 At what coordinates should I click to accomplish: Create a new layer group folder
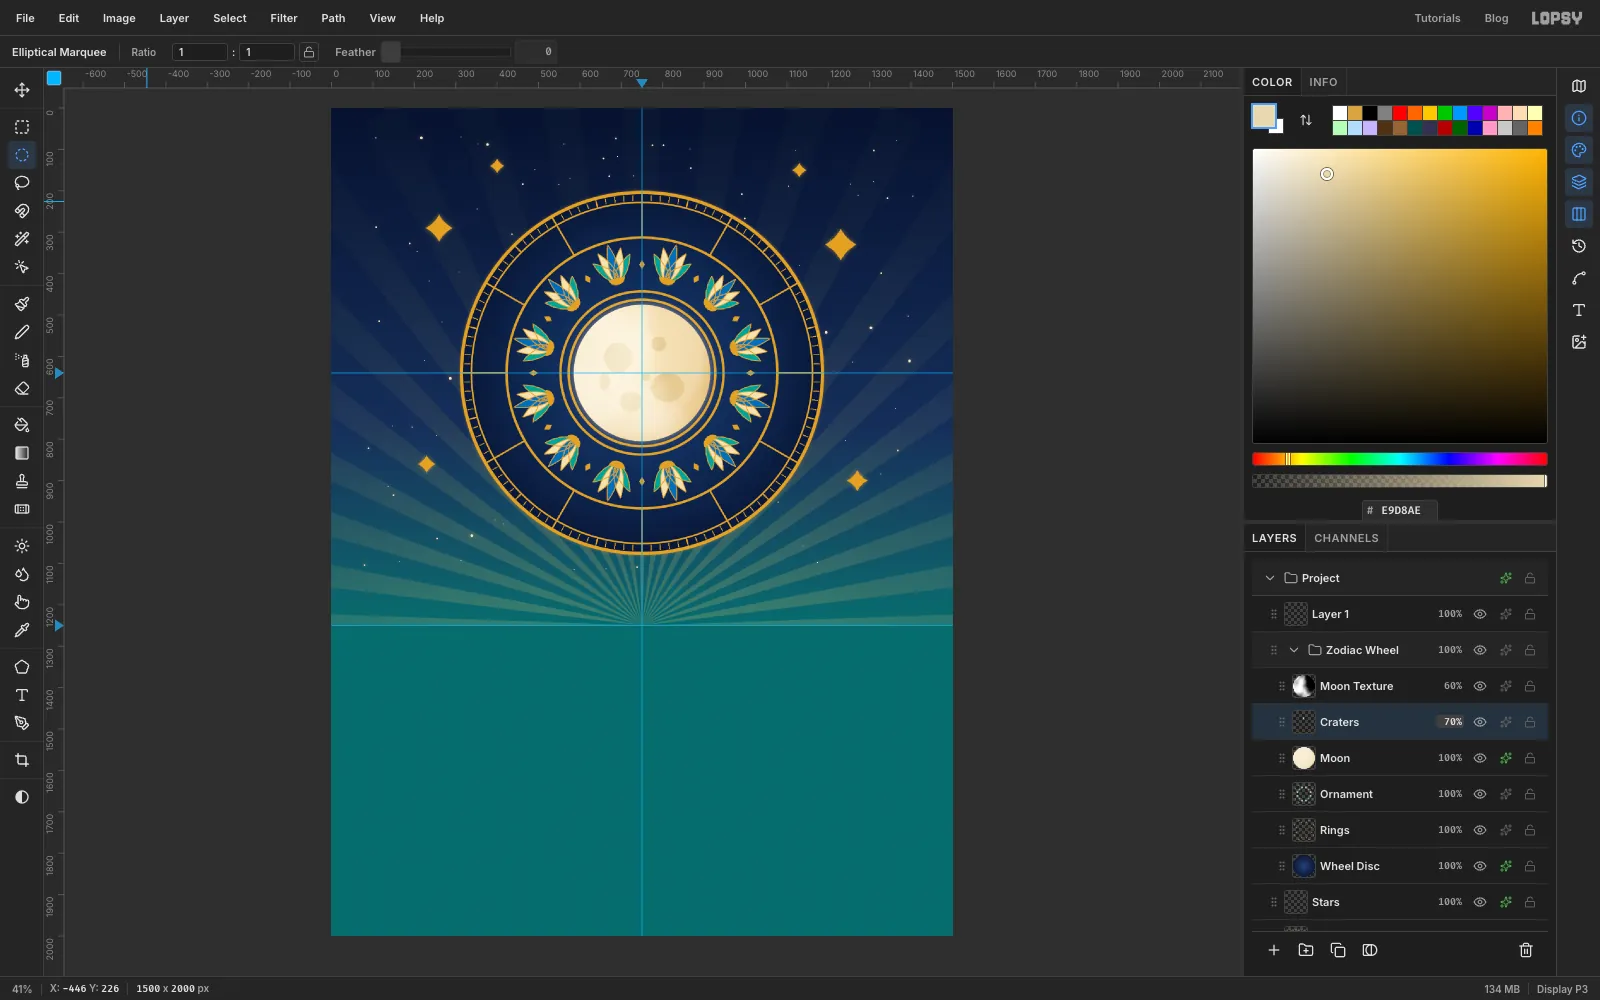1306,950
